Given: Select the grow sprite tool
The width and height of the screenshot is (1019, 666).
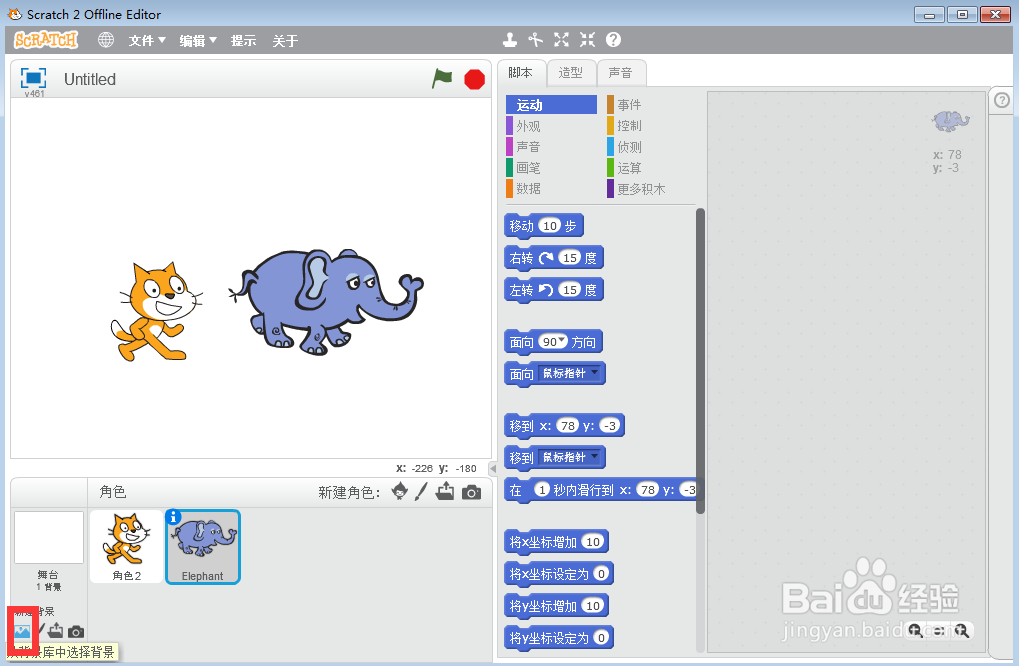Looking at the screenshot, I should click(x=561, y=40).
